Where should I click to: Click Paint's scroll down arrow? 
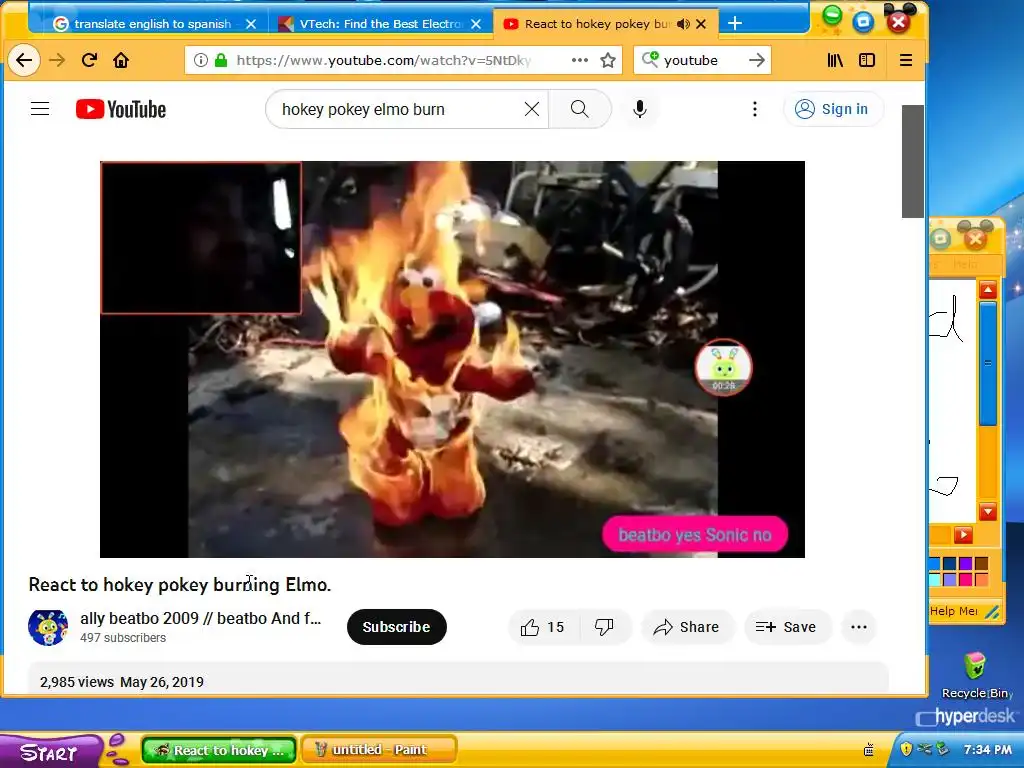(x=988, y=512)
